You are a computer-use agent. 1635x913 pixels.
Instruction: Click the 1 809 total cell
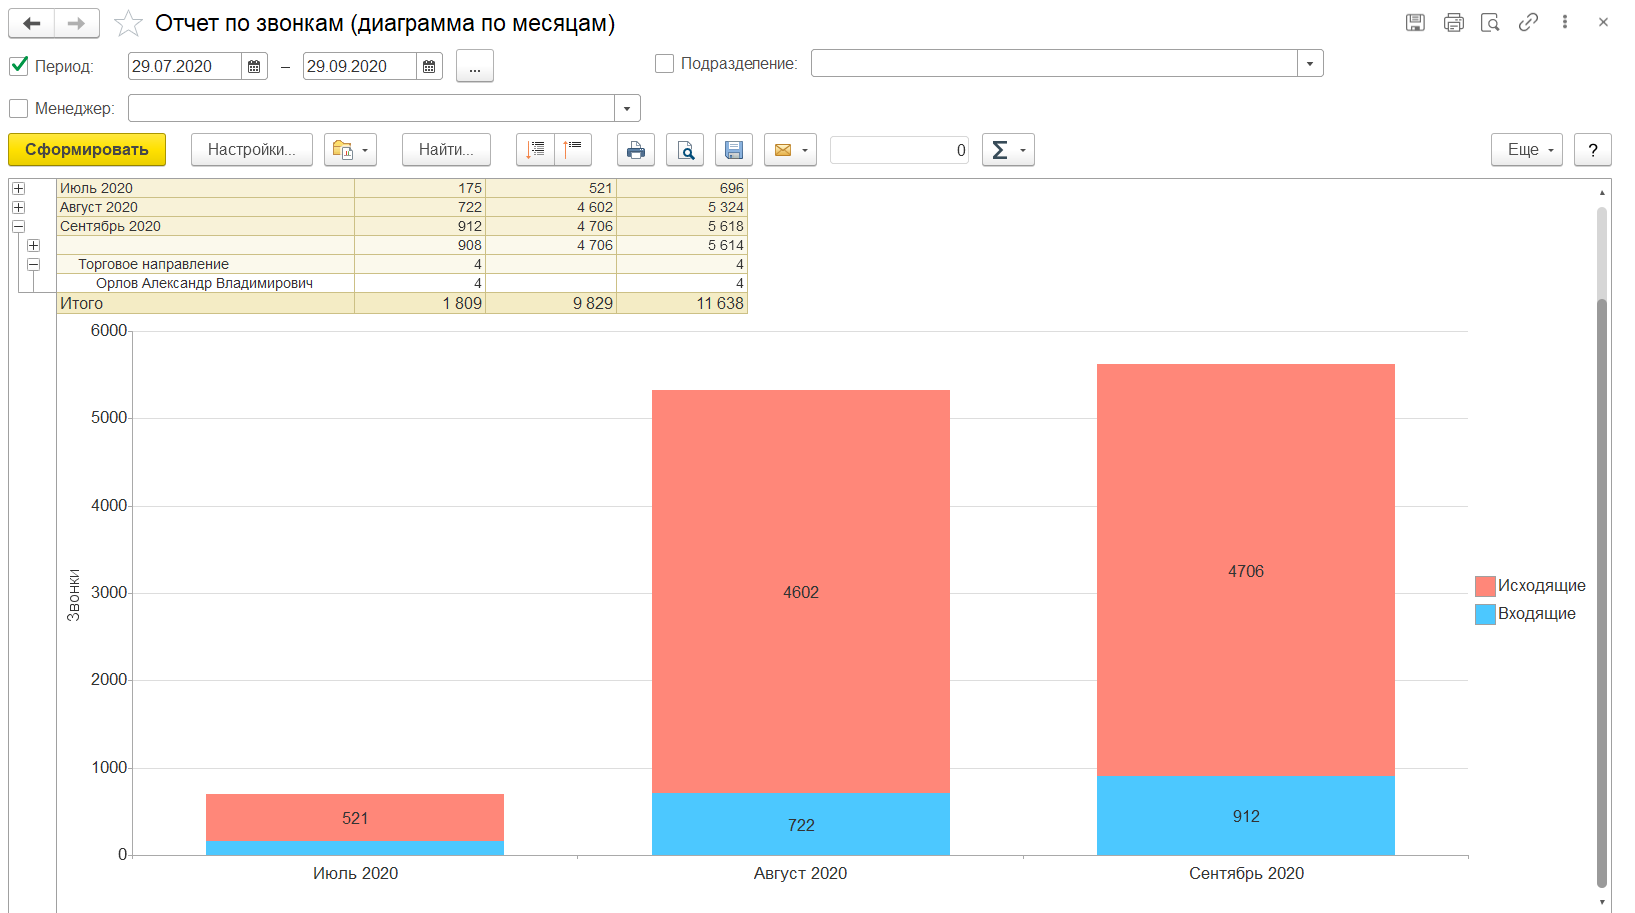pyautogui.click(x=420, y=303)
